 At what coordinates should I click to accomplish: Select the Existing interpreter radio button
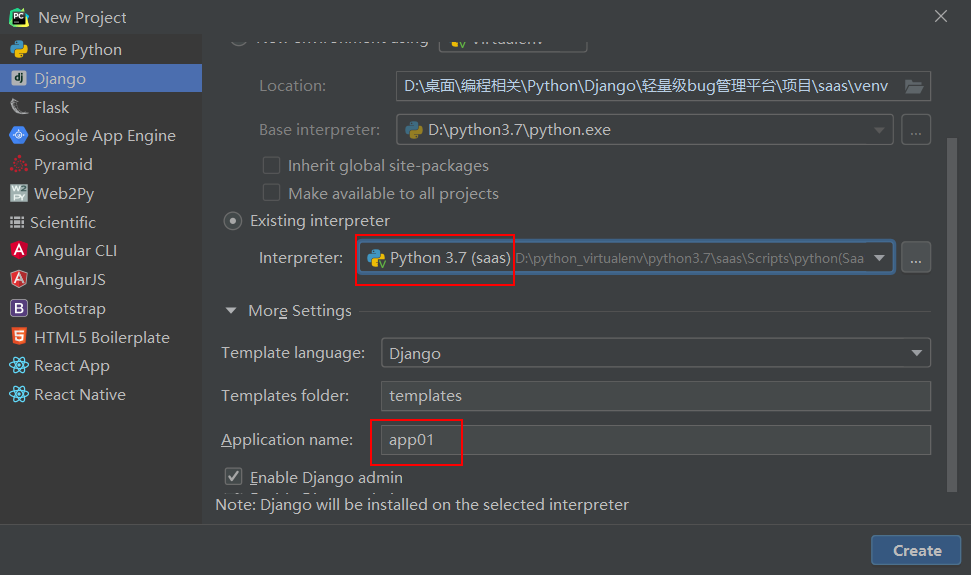[x=233, y=221]
